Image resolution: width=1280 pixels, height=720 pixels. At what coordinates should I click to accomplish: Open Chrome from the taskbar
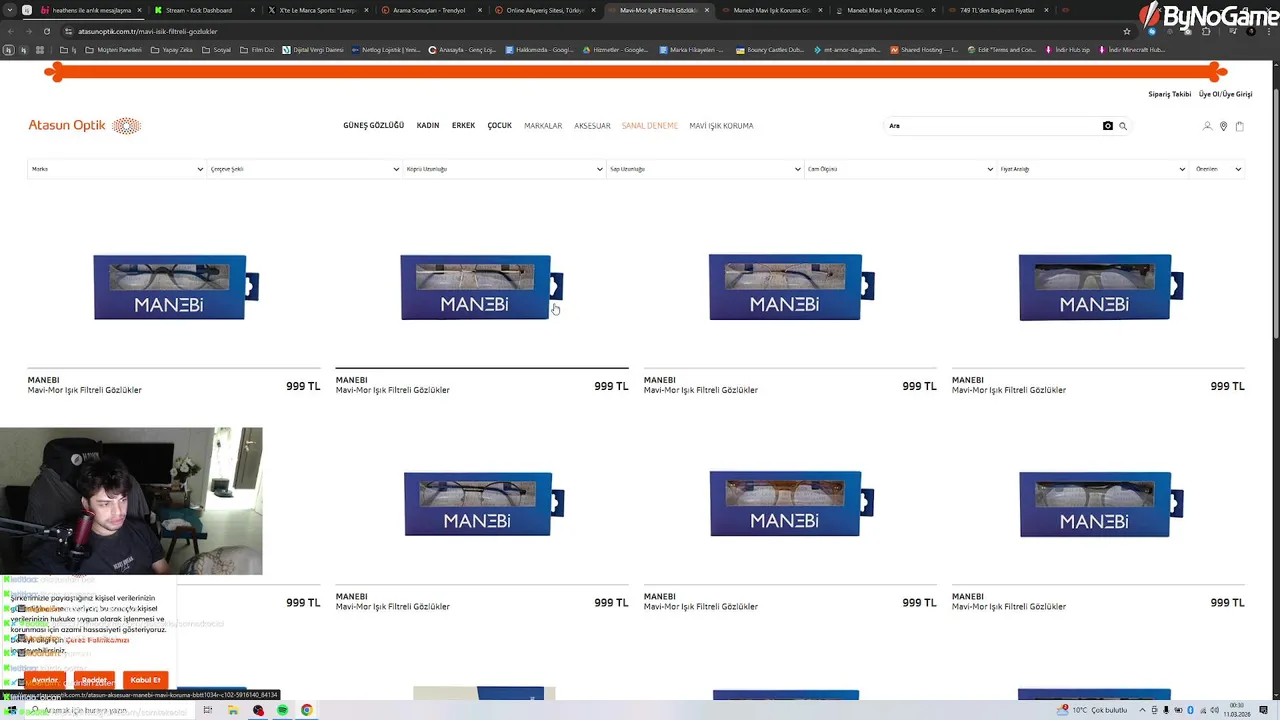point(307,710)
